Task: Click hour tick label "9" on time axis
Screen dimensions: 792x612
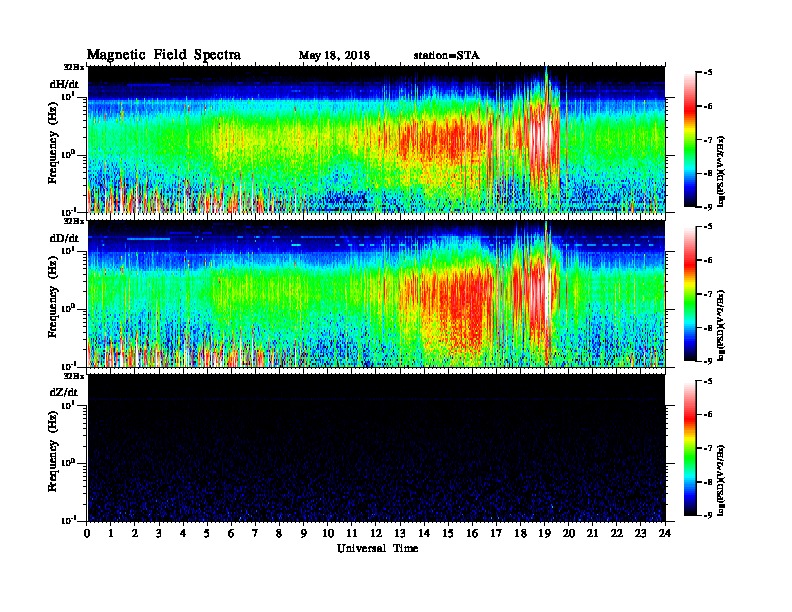Action: (304, 533)
